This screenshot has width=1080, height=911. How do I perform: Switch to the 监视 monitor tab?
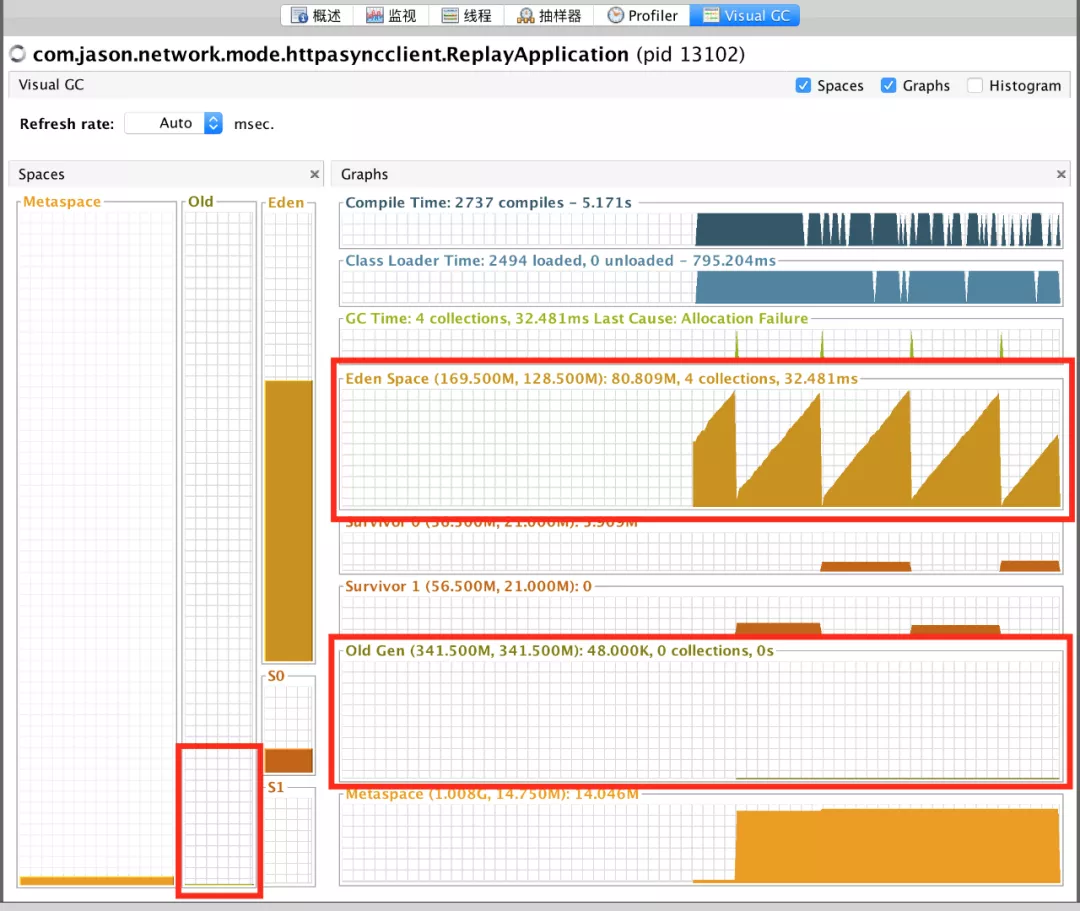(x=391, y=15)
